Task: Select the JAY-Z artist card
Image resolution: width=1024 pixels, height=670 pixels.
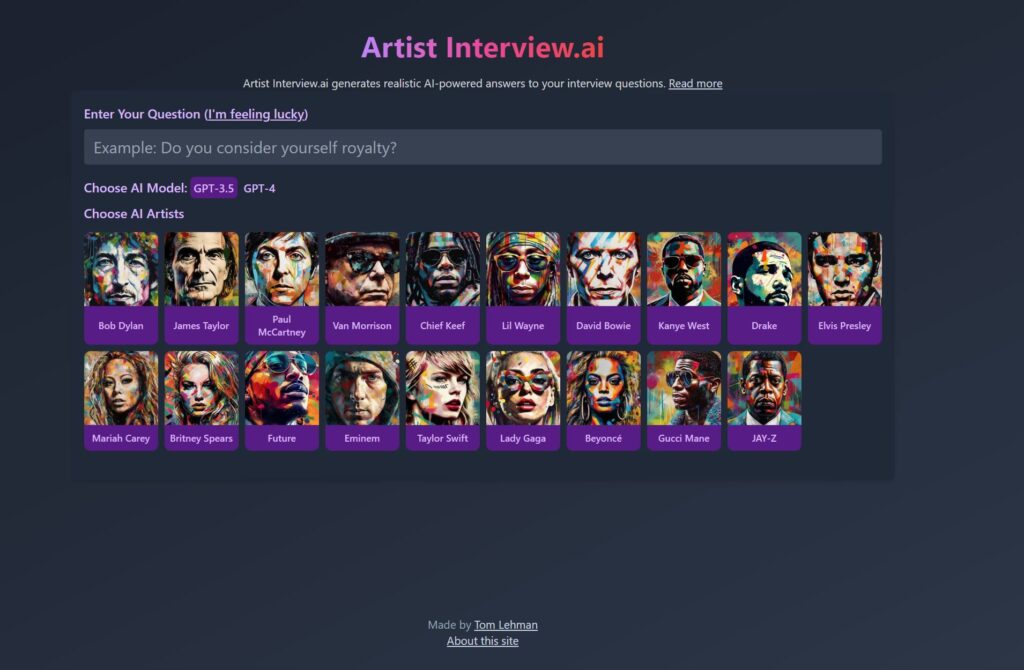Action: click(764, 400)
